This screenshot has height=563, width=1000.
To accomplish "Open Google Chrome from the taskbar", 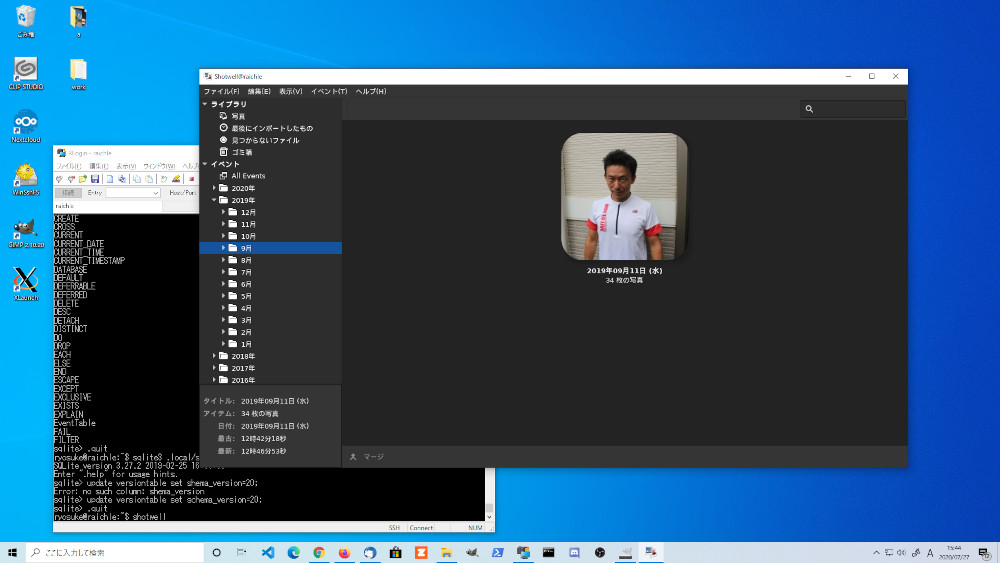I will pos(319,553).
